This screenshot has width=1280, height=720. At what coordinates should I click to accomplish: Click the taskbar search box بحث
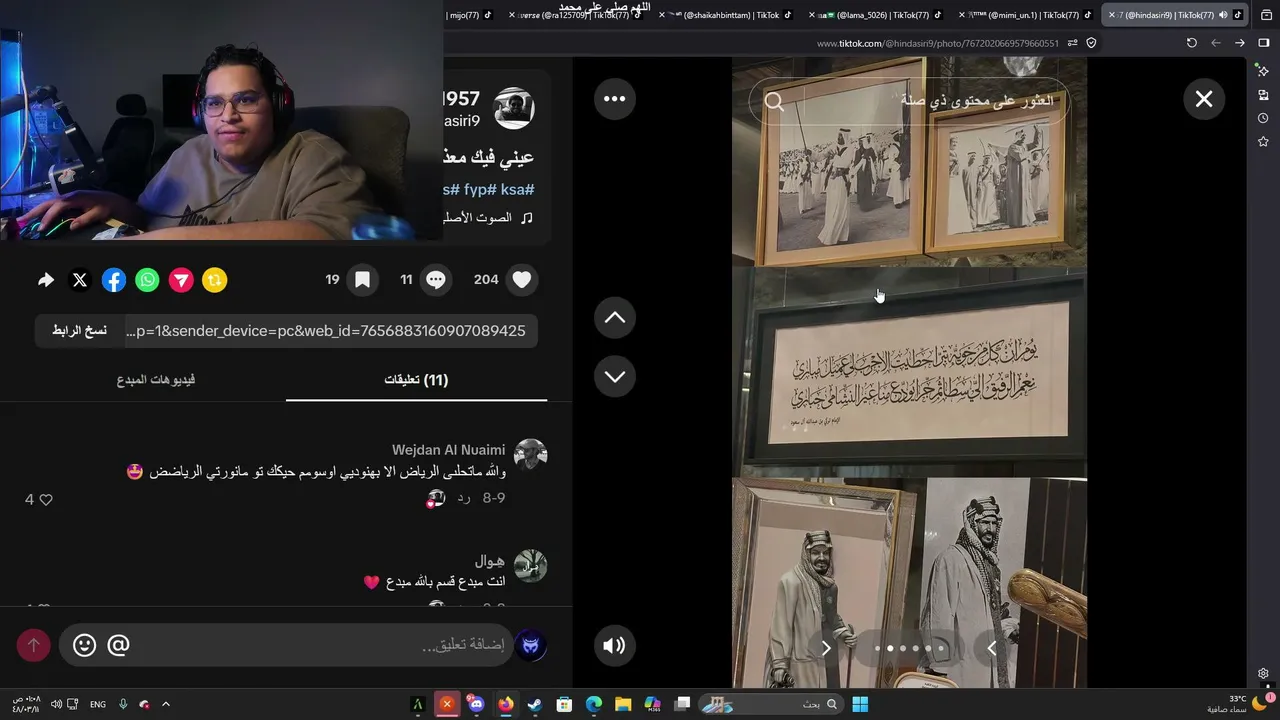tap(770, 704)
